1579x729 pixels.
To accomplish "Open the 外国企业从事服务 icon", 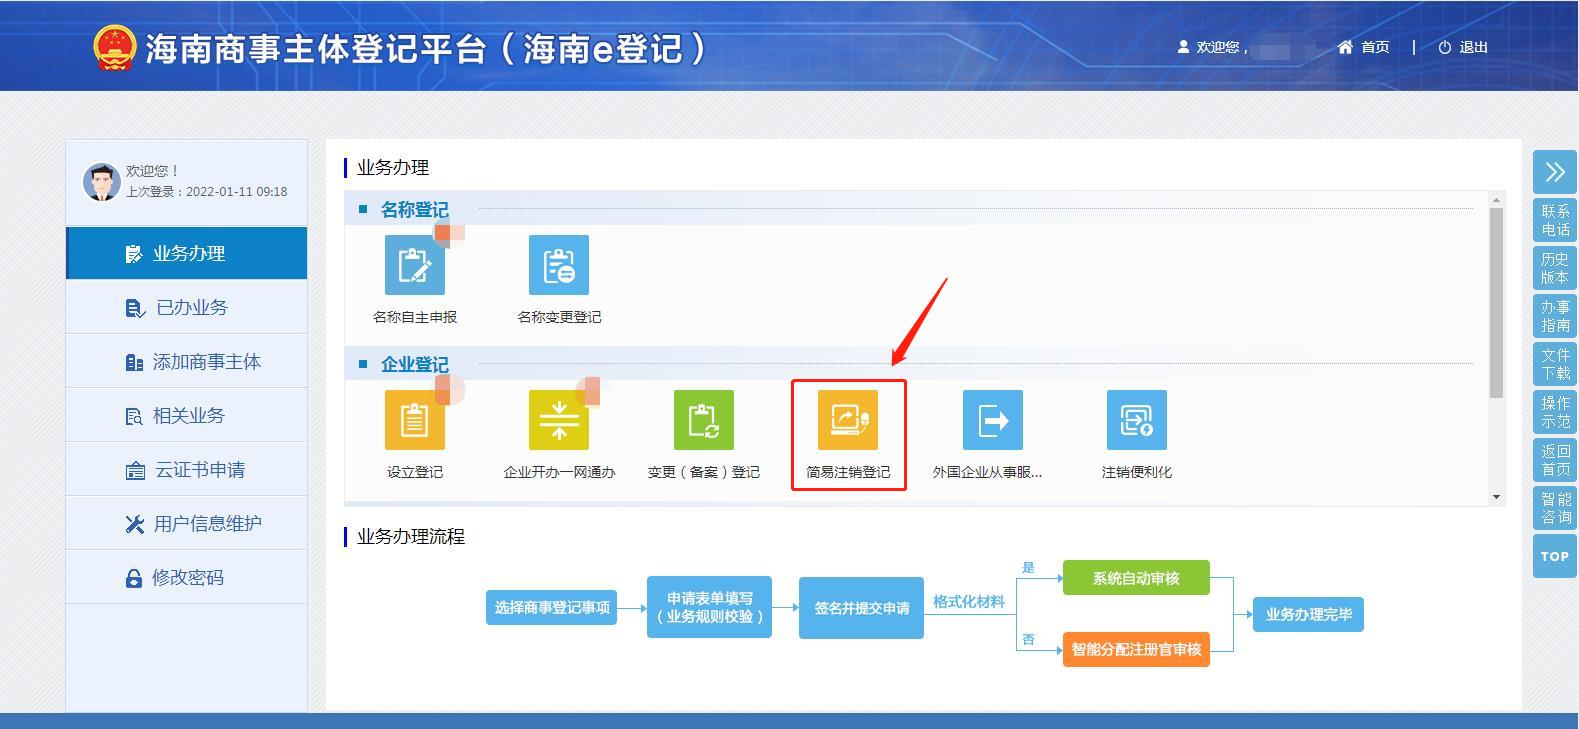I will tap(992, 421).
